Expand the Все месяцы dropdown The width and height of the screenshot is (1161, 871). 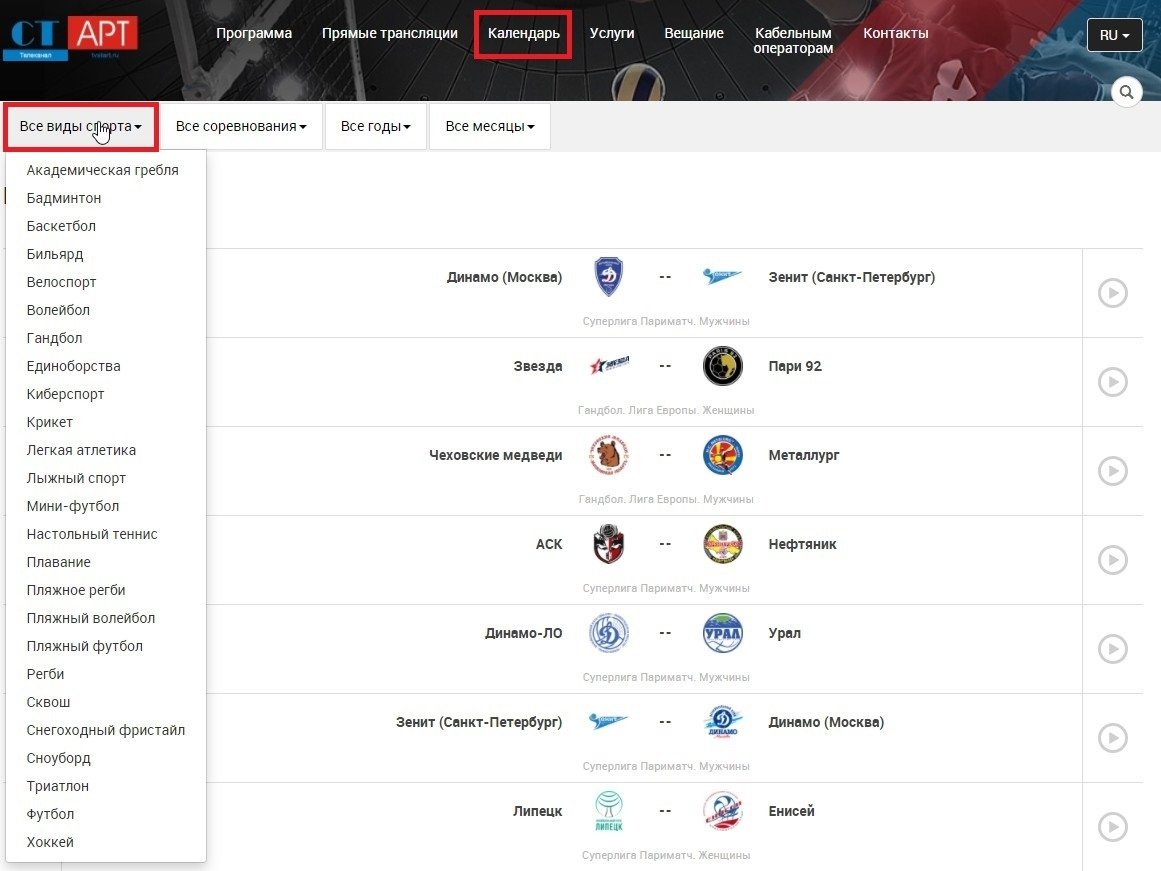tap(489, 127)
